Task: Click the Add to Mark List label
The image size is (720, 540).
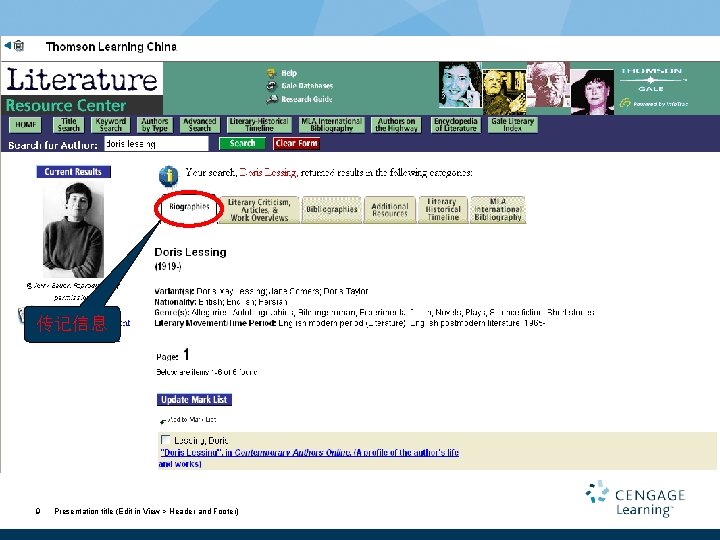Action: [191, 419]
